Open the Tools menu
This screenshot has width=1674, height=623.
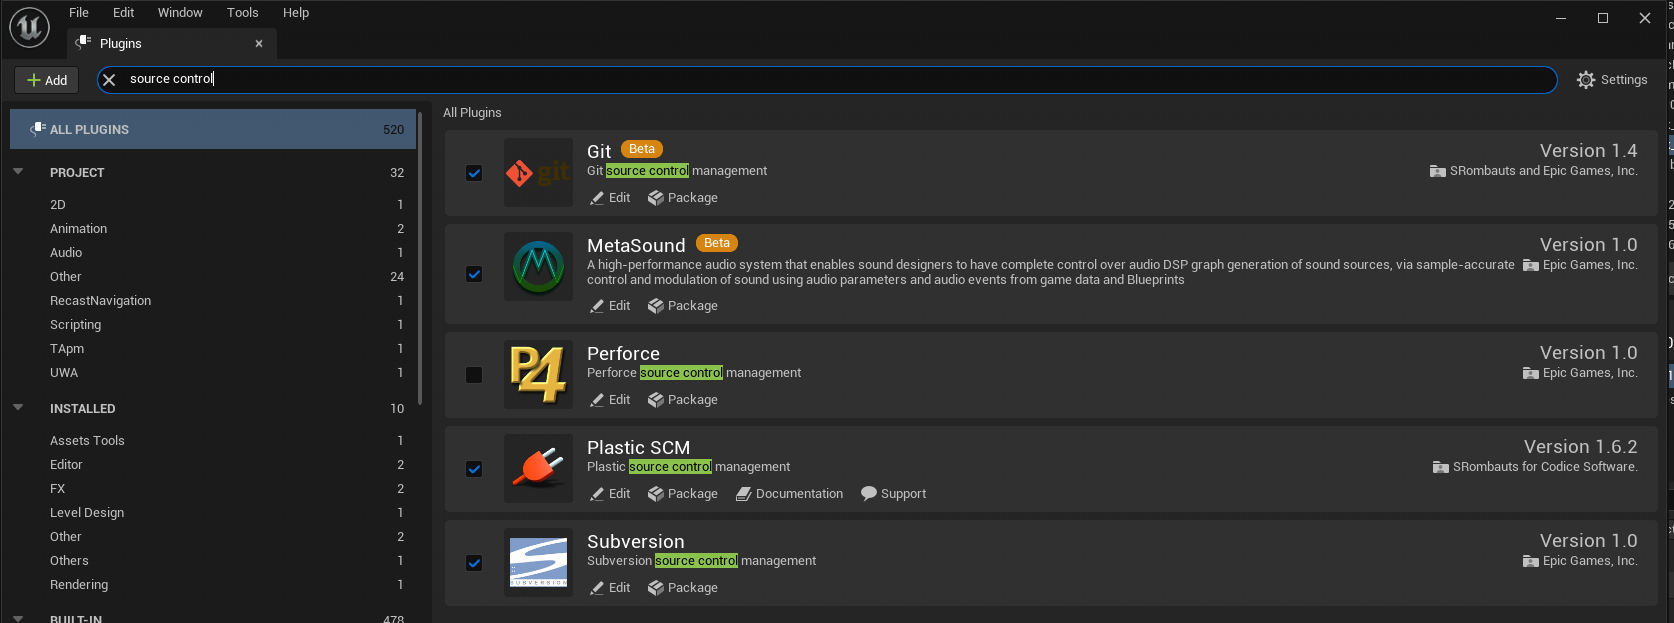coord(243,13)
